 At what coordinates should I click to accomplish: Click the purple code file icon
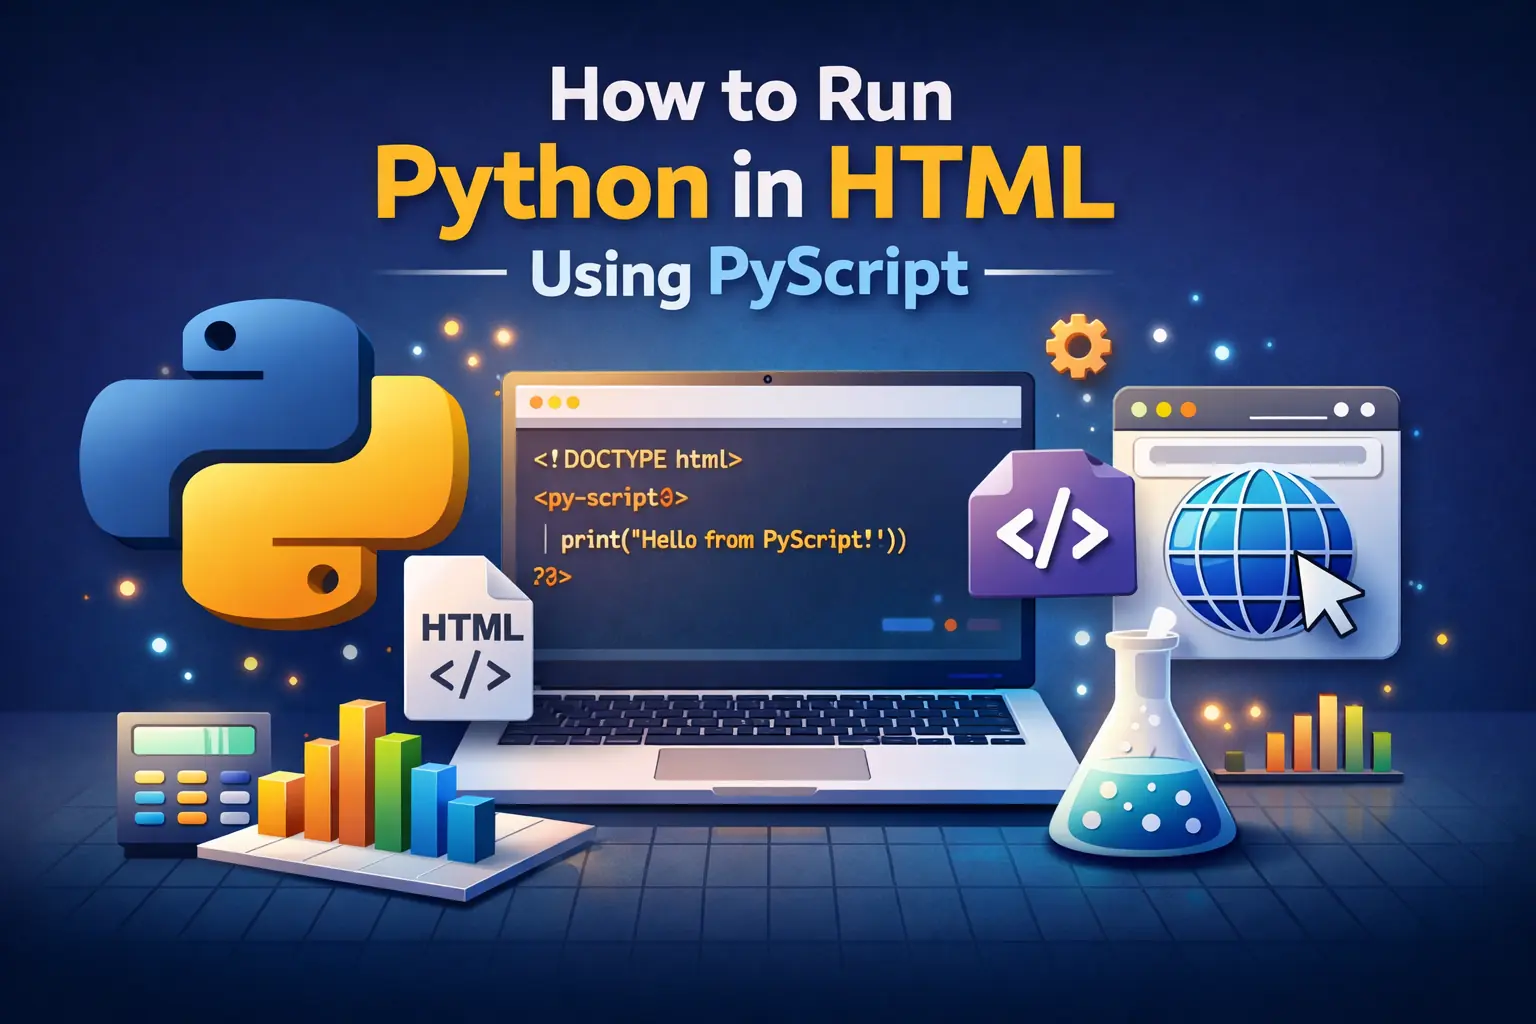pyautogui.click(x=1053, y=525)
